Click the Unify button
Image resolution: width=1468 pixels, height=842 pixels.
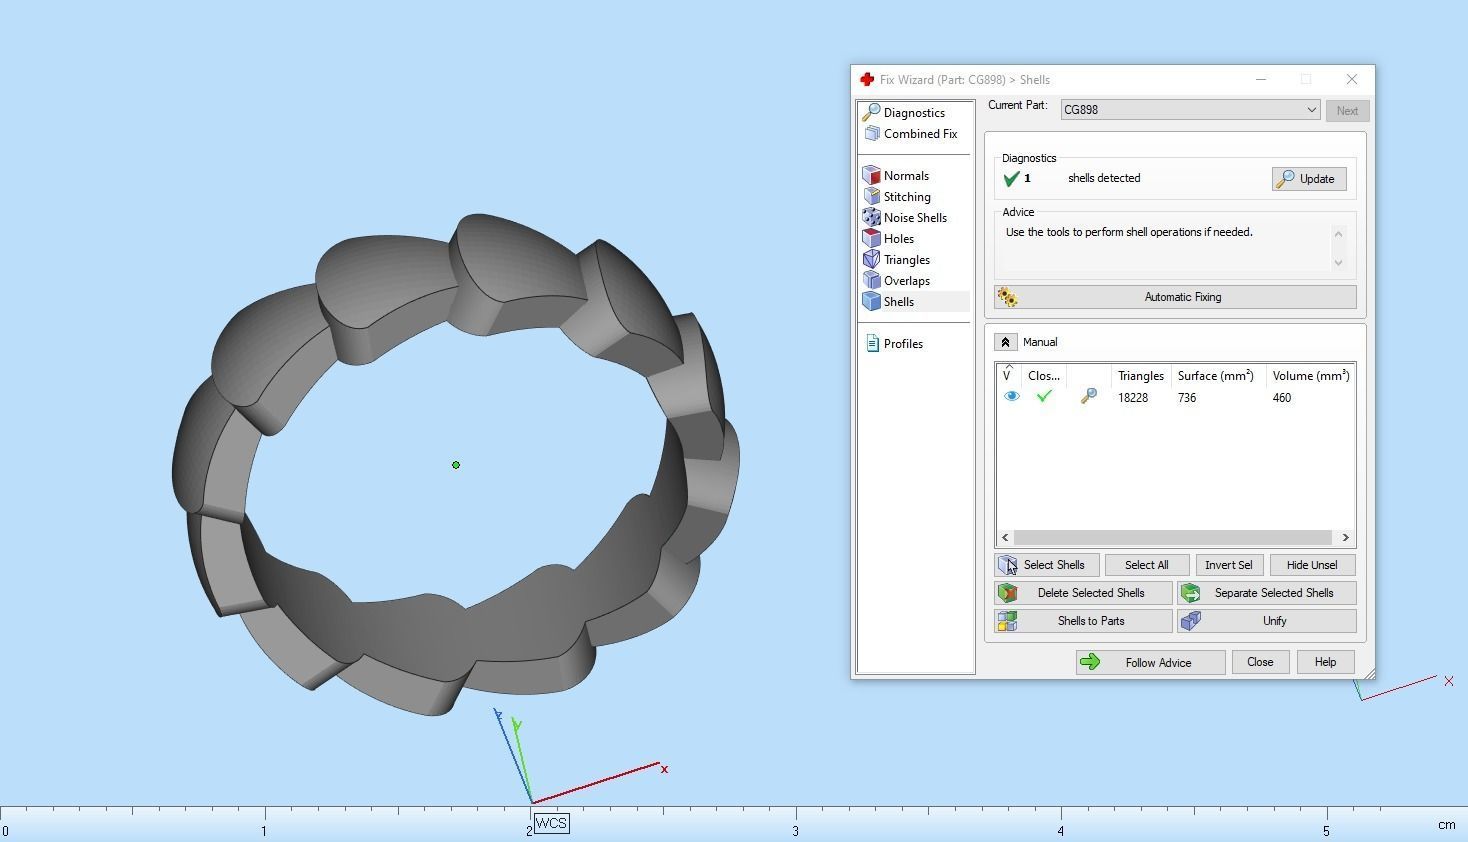(1267, 621)
